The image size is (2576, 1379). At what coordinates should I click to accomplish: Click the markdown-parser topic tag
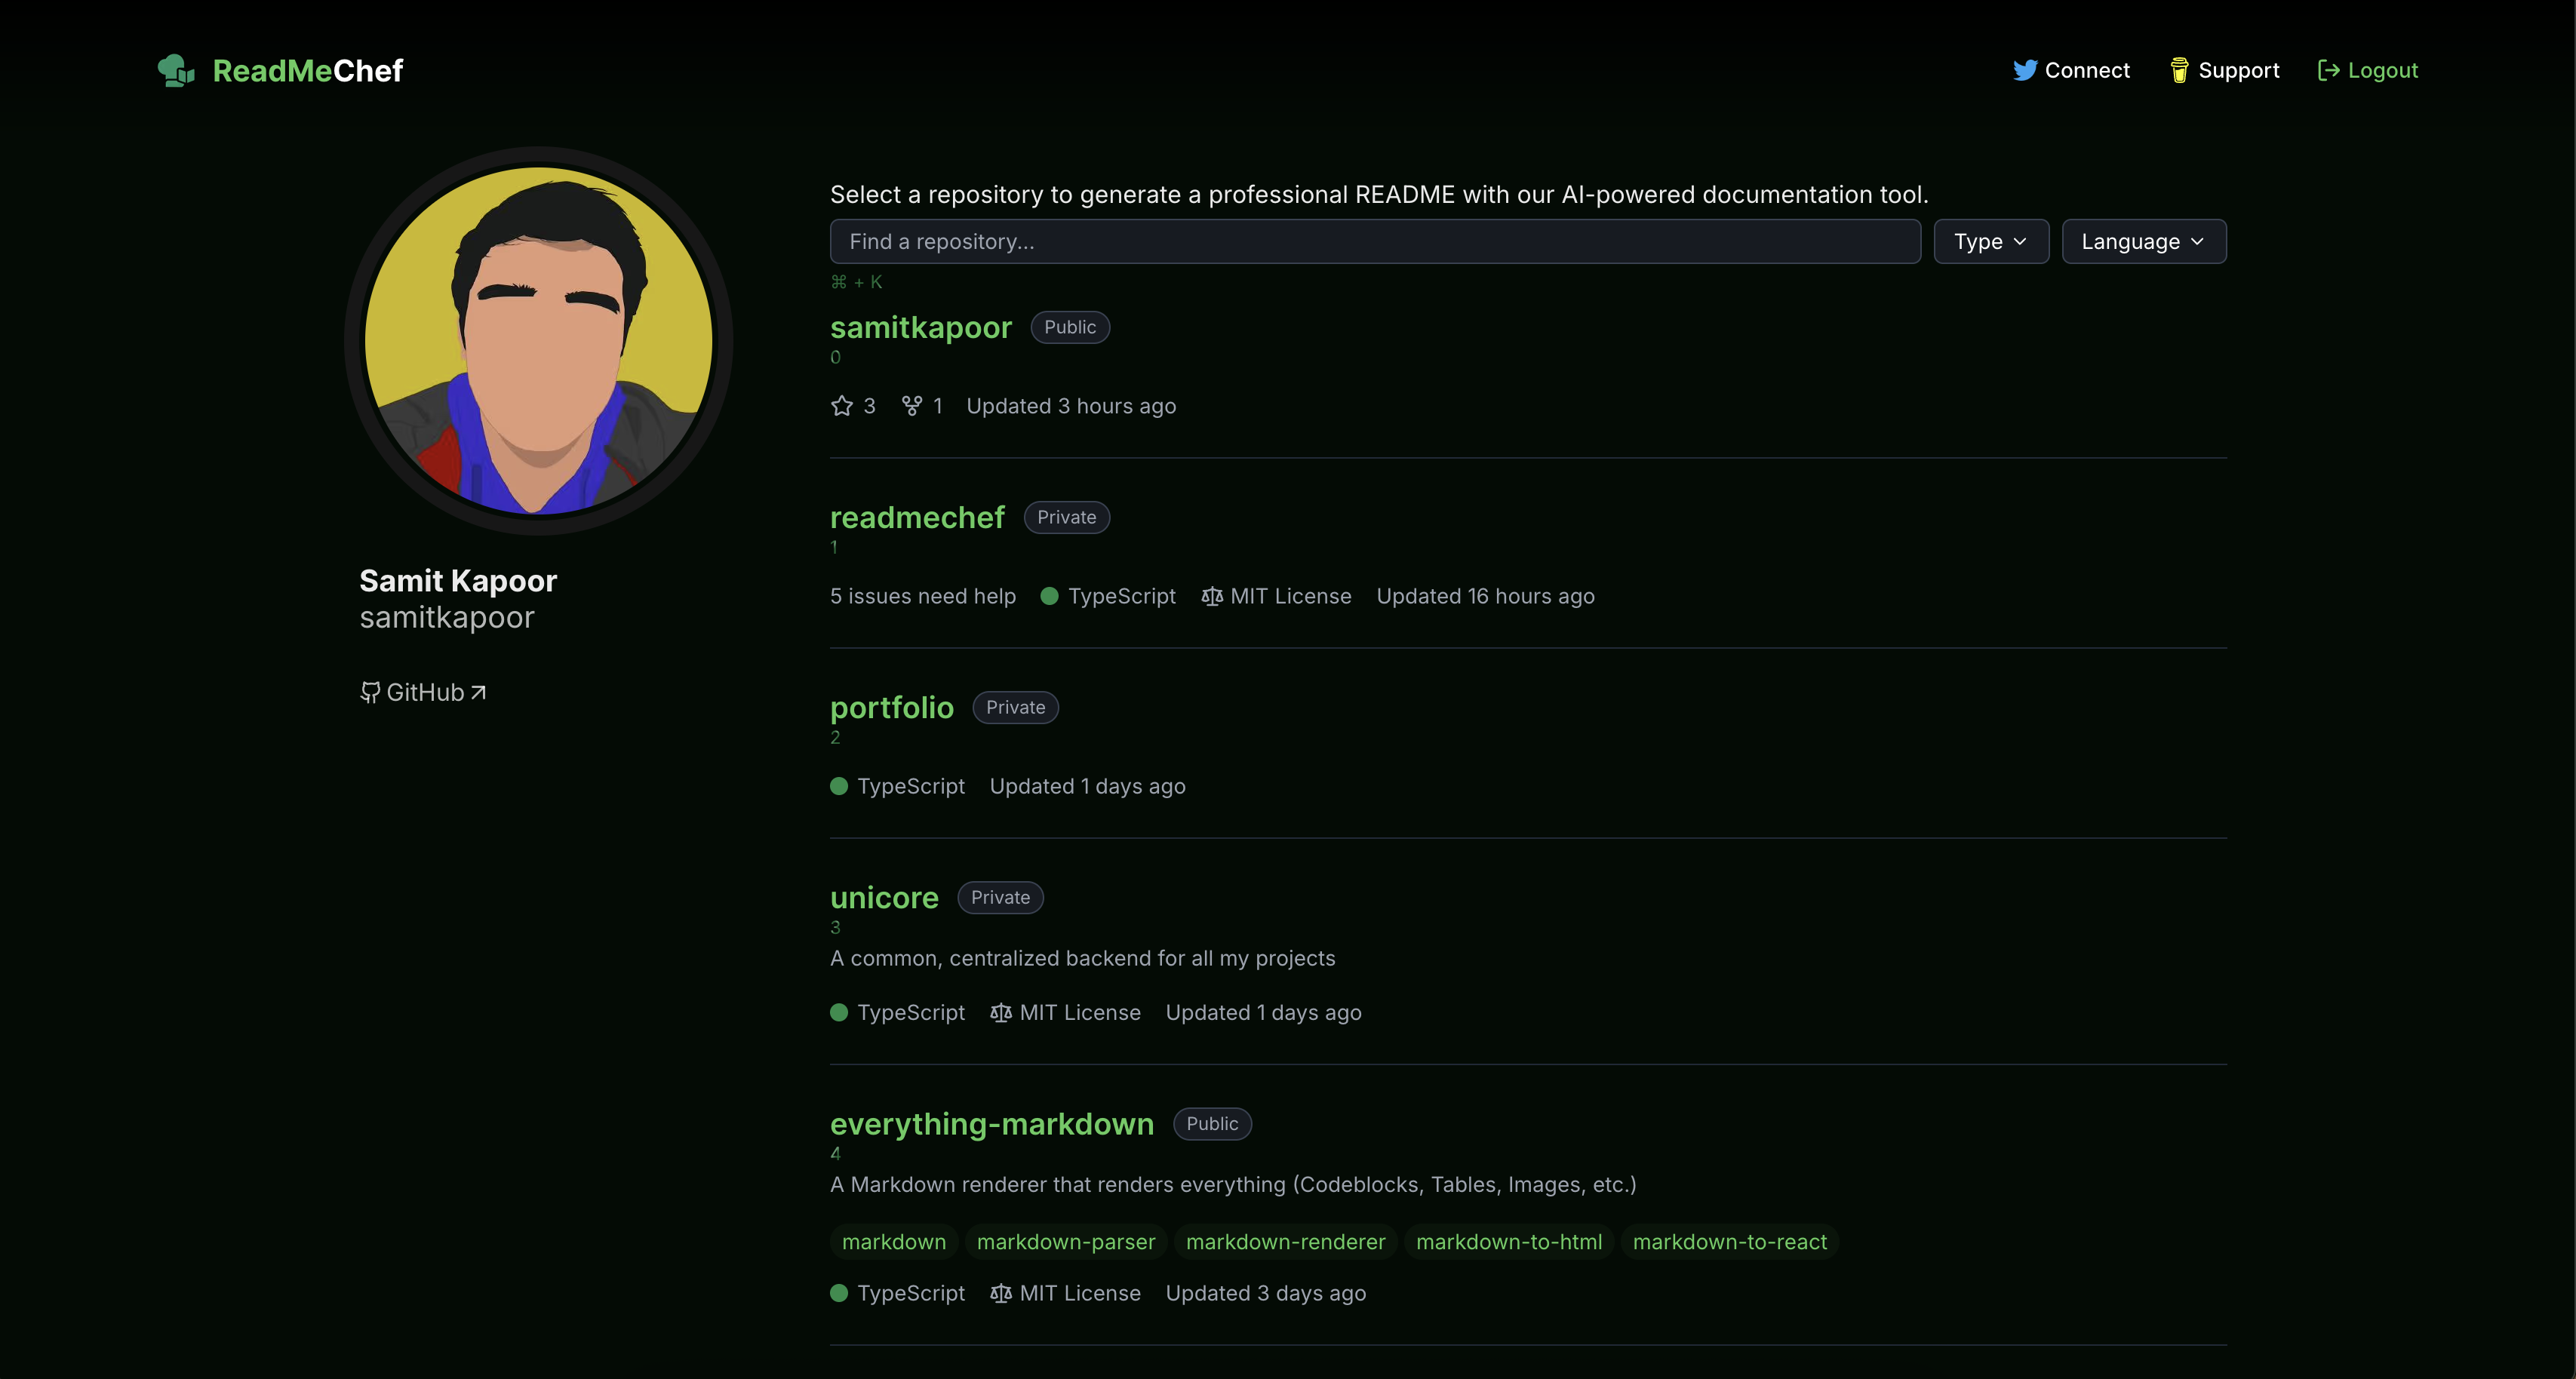(1065, 1242)
